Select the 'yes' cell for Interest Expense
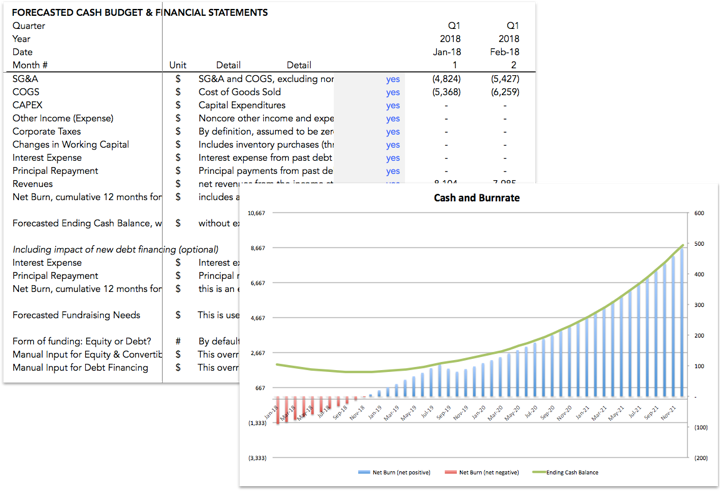 click(x=393, y=157)
